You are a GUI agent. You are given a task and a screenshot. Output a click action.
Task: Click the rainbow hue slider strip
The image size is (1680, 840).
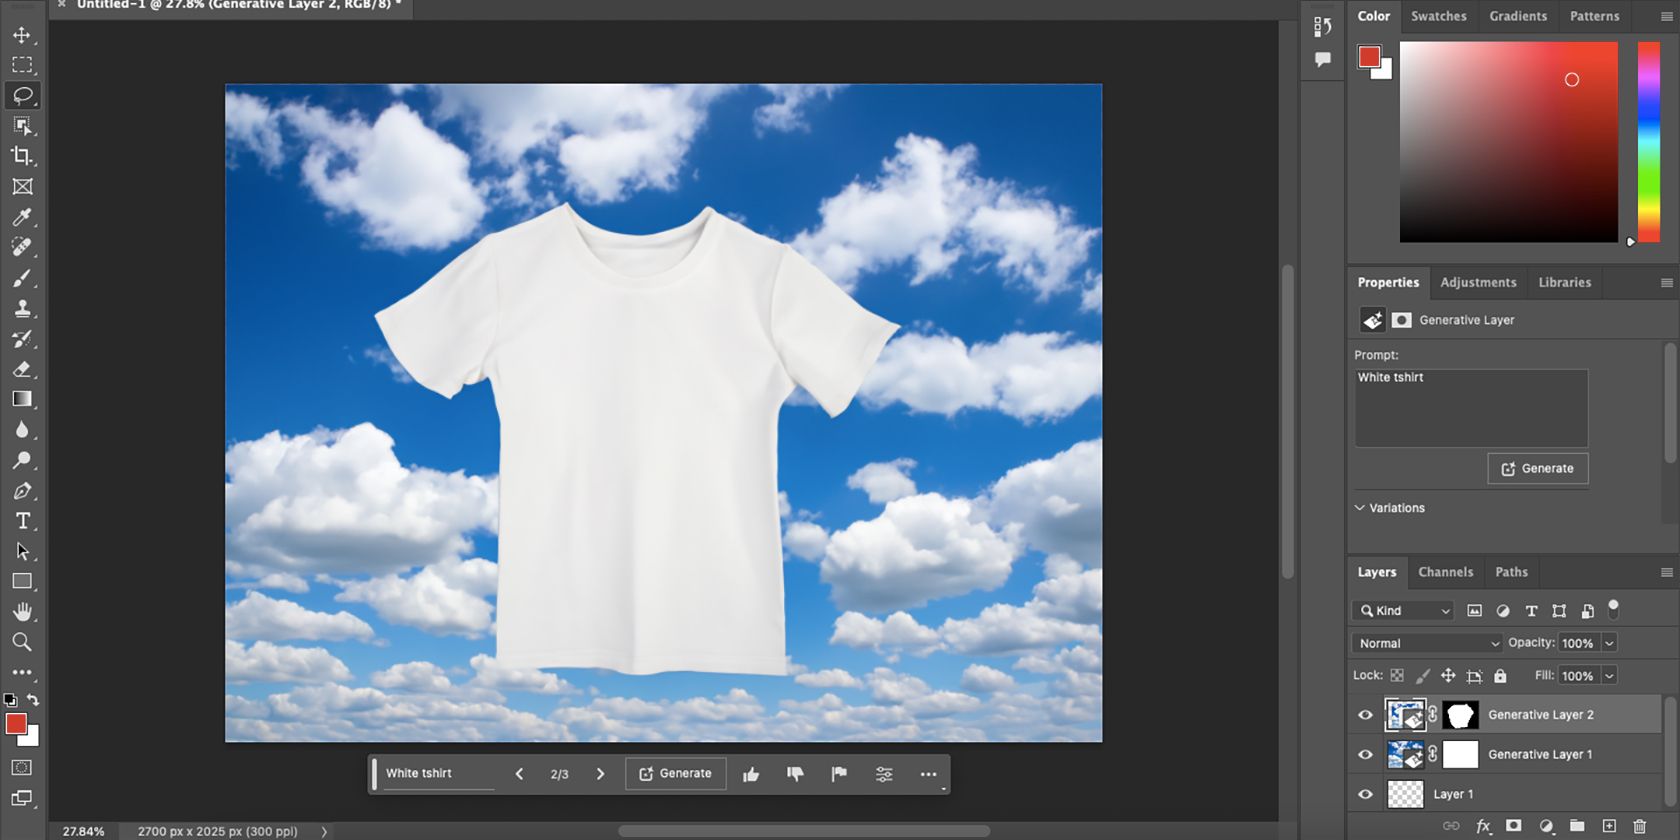click(1648, 140)
